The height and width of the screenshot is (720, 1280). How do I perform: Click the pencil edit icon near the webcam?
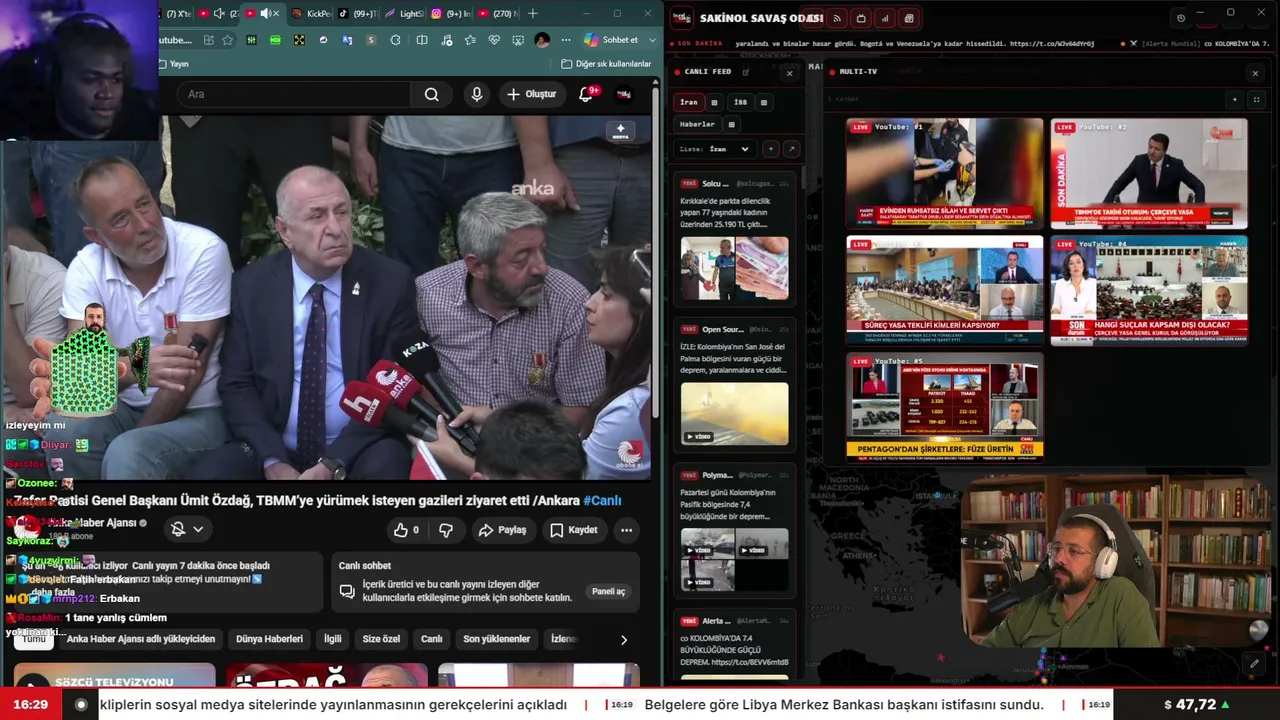(x=1254, y=663)
